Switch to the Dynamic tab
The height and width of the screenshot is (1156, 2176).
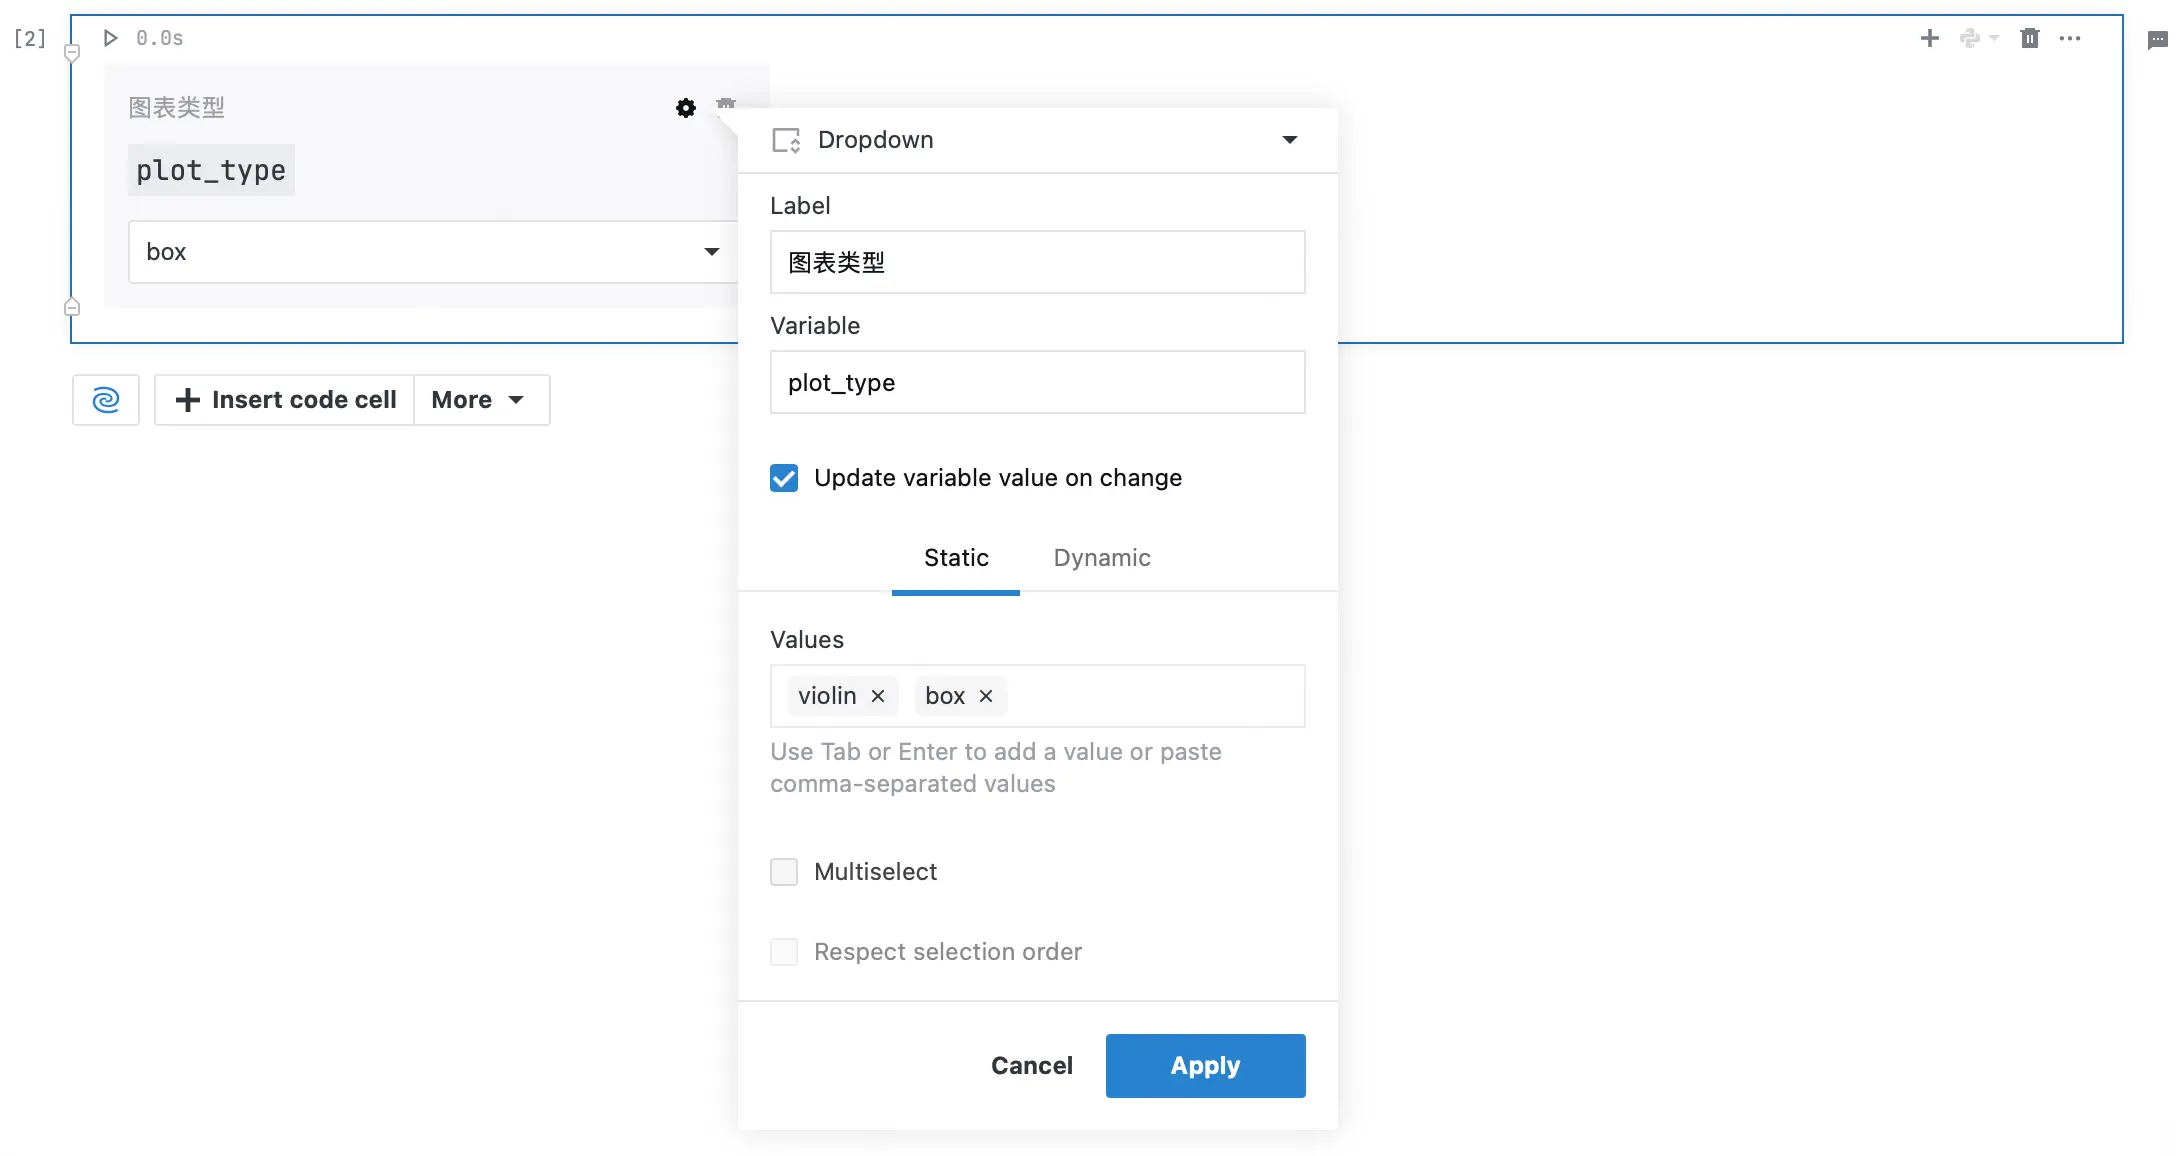(1102, 557)
